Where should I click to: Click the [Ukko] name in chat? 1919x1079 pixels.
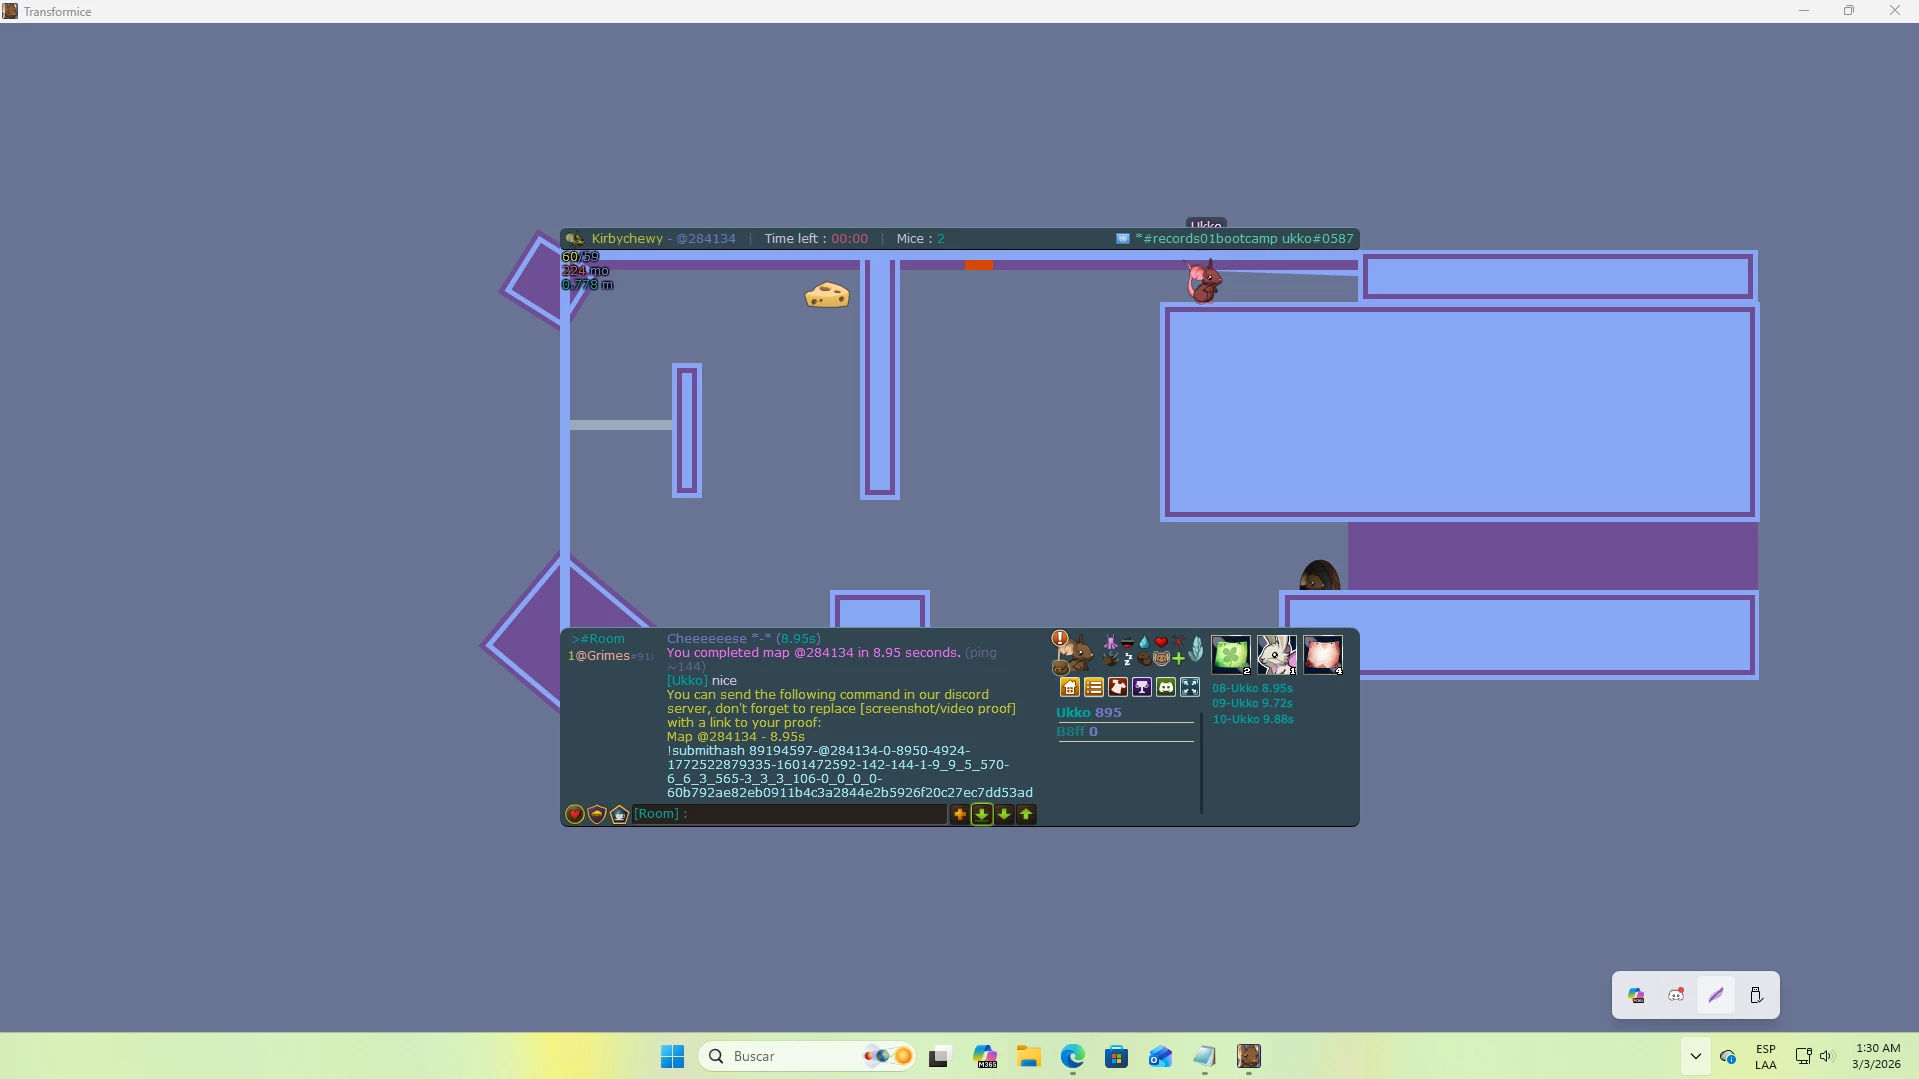[x=687, y=681]
